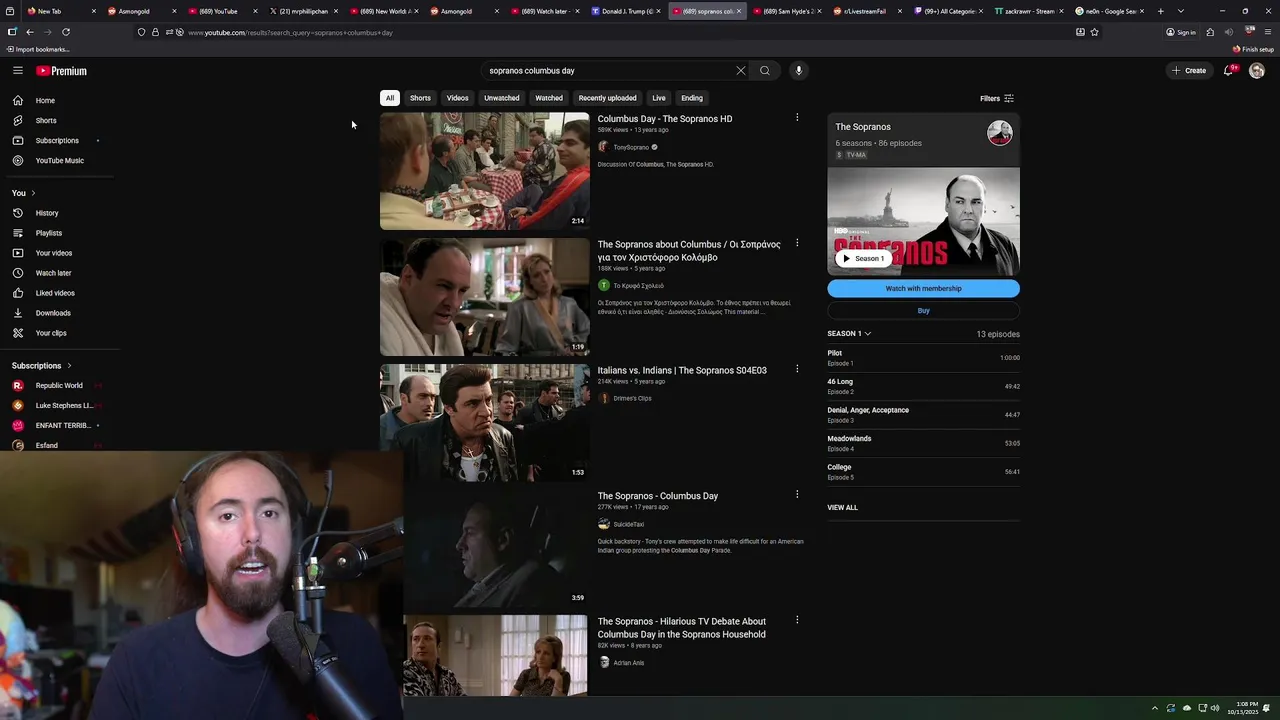This screenshot has width=1280, height=720.
Task: Switch to the New World browser tab
Action: (385, 11)
